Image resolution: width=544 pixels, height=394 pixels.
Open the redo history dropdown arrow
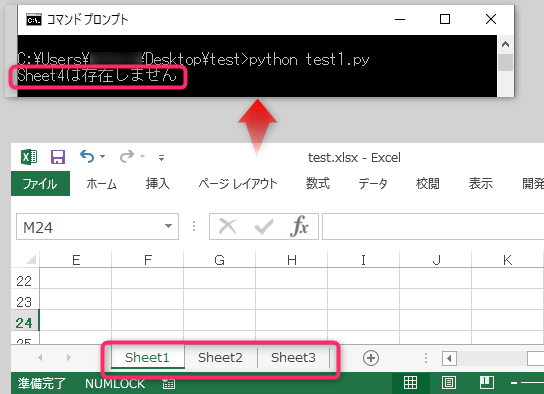(x=142, y=157)
